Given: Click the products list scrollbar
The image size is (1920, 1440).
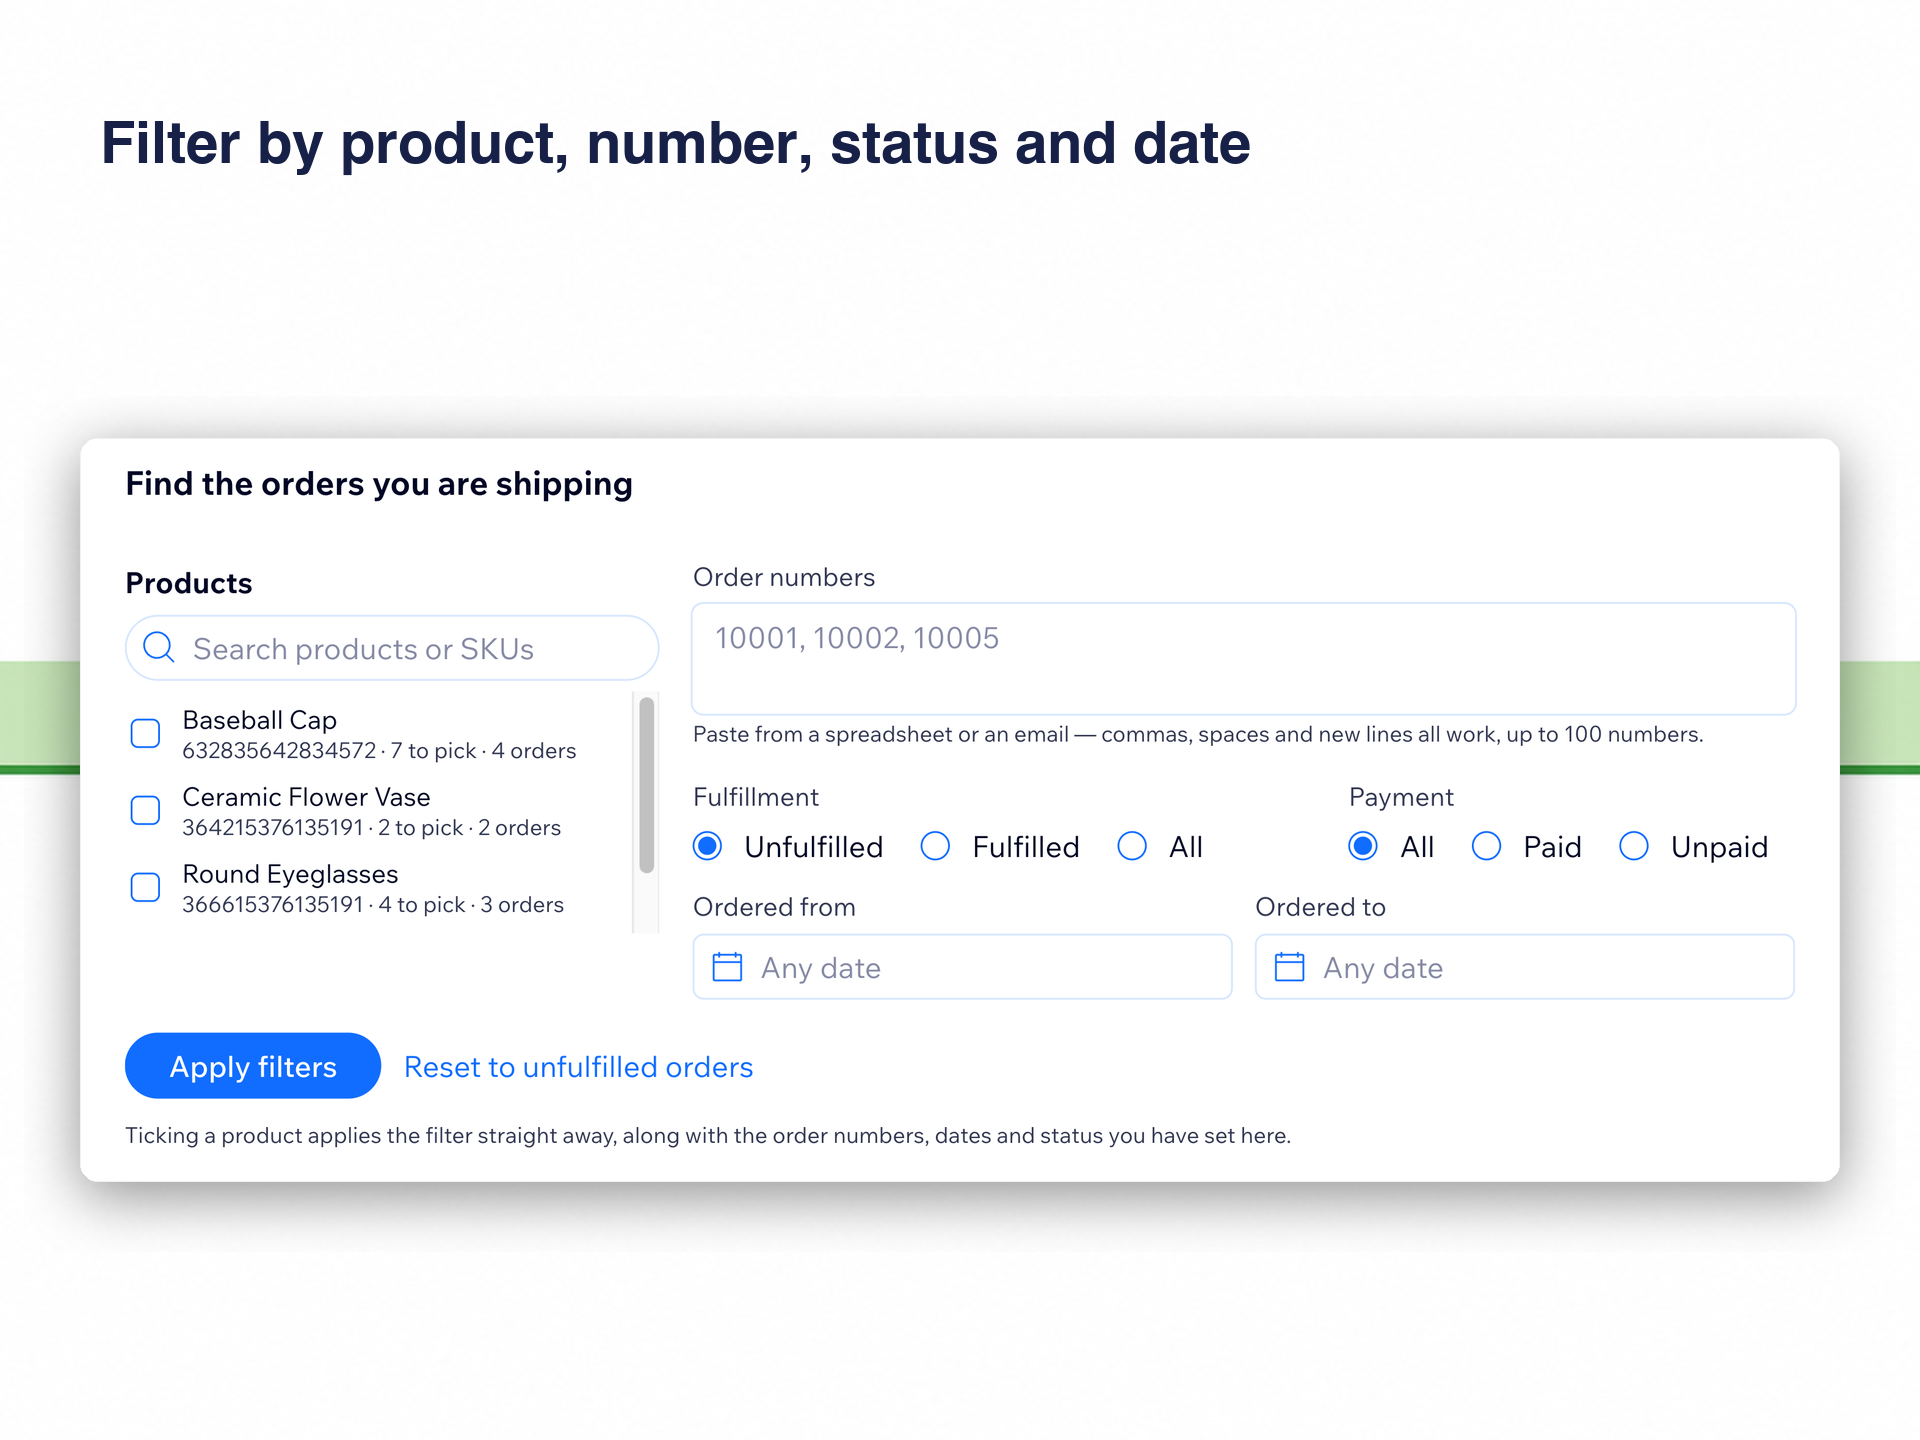Looking at the screenshot, I should click(x=647, y=785).
